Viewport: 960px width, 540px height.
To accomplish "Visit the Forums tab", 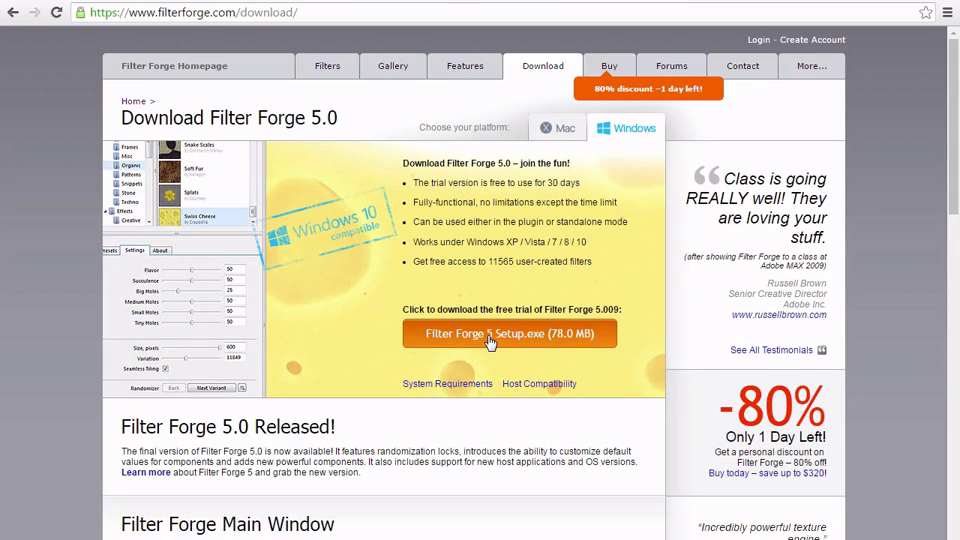I will tap(672, 66).
